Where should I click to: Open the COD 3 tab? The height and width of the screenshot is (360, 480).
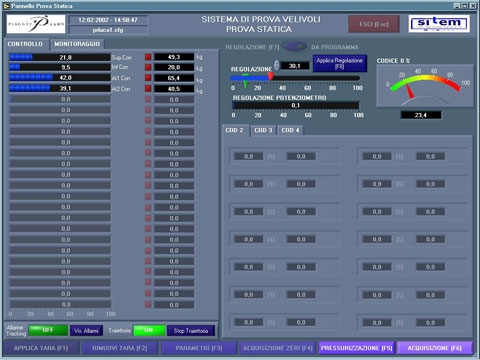point(263,130)
